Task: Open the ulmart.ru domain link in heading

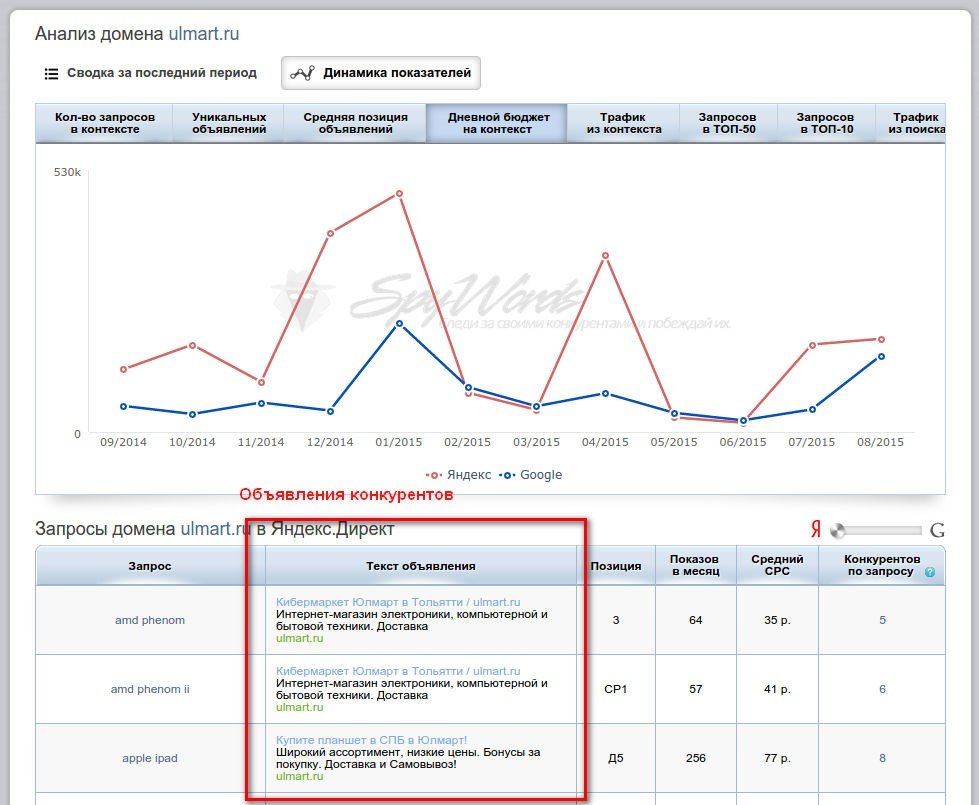Action: point(203,34)
